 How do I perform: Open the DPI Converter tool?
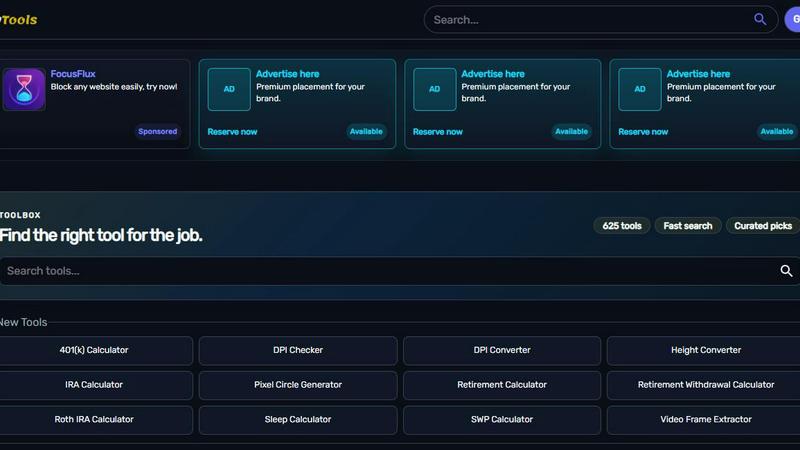tap(502, 351)
